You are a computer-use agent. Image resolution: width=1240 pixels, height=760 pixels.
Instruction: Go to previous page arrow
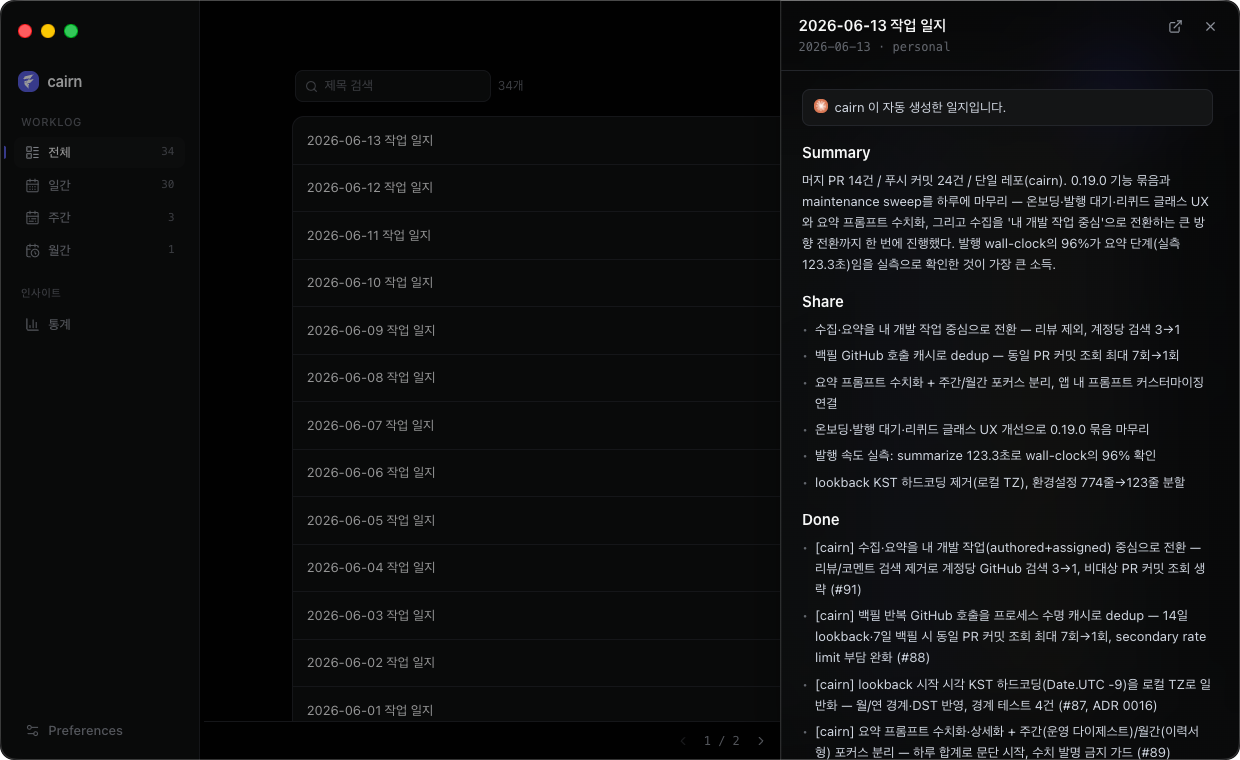(684, 741)
